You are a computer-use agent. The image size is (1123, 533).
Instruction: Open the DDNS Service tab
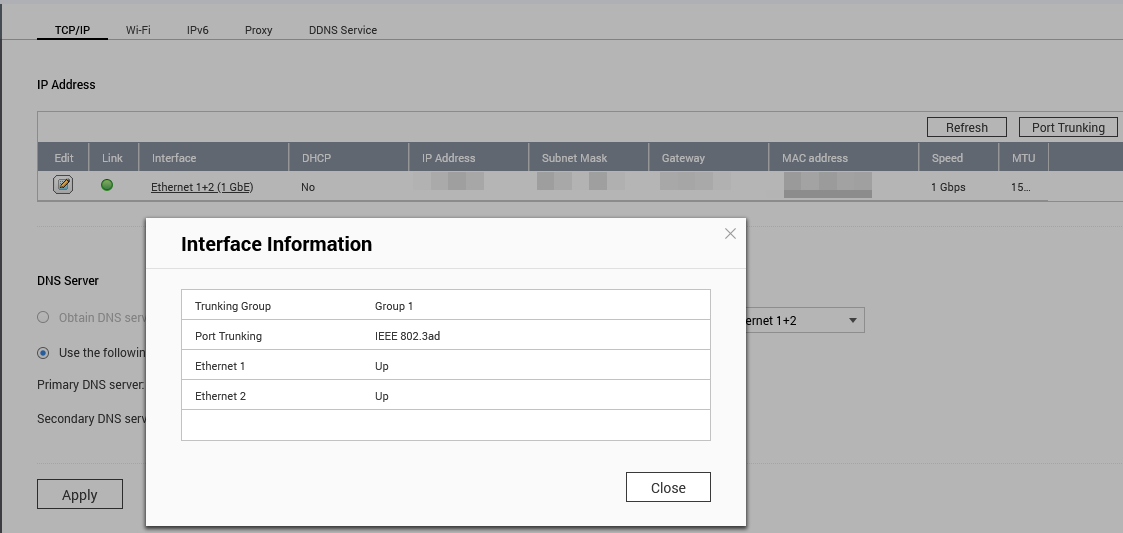pos(343,30)
